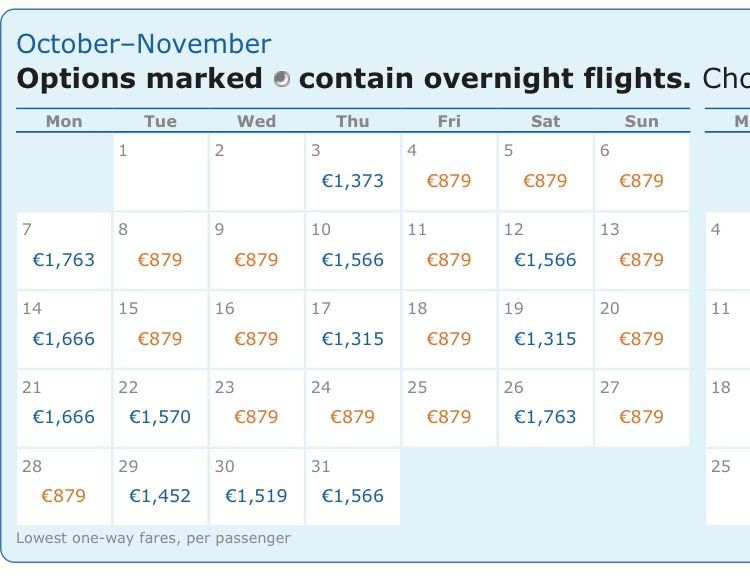Pick Saturday October 19 fare €1,315

545,339
